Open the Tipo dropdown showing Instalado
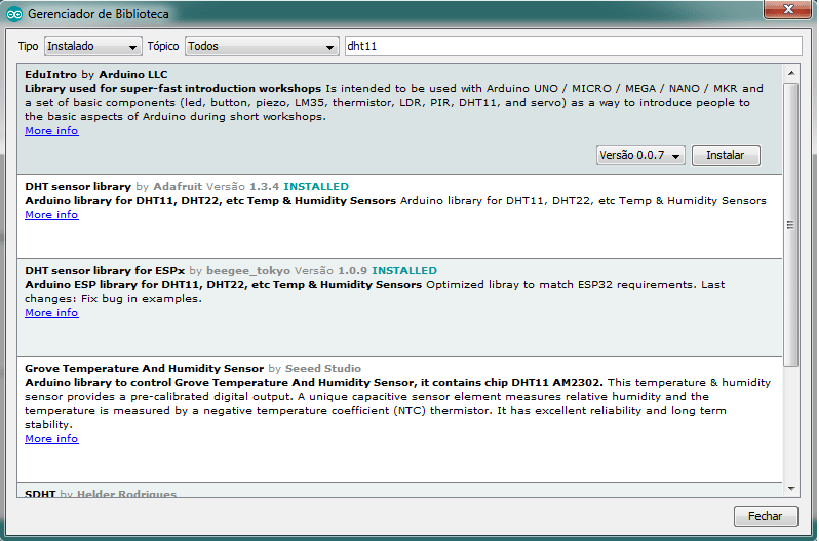819x541 pixels. click(93, 46)
